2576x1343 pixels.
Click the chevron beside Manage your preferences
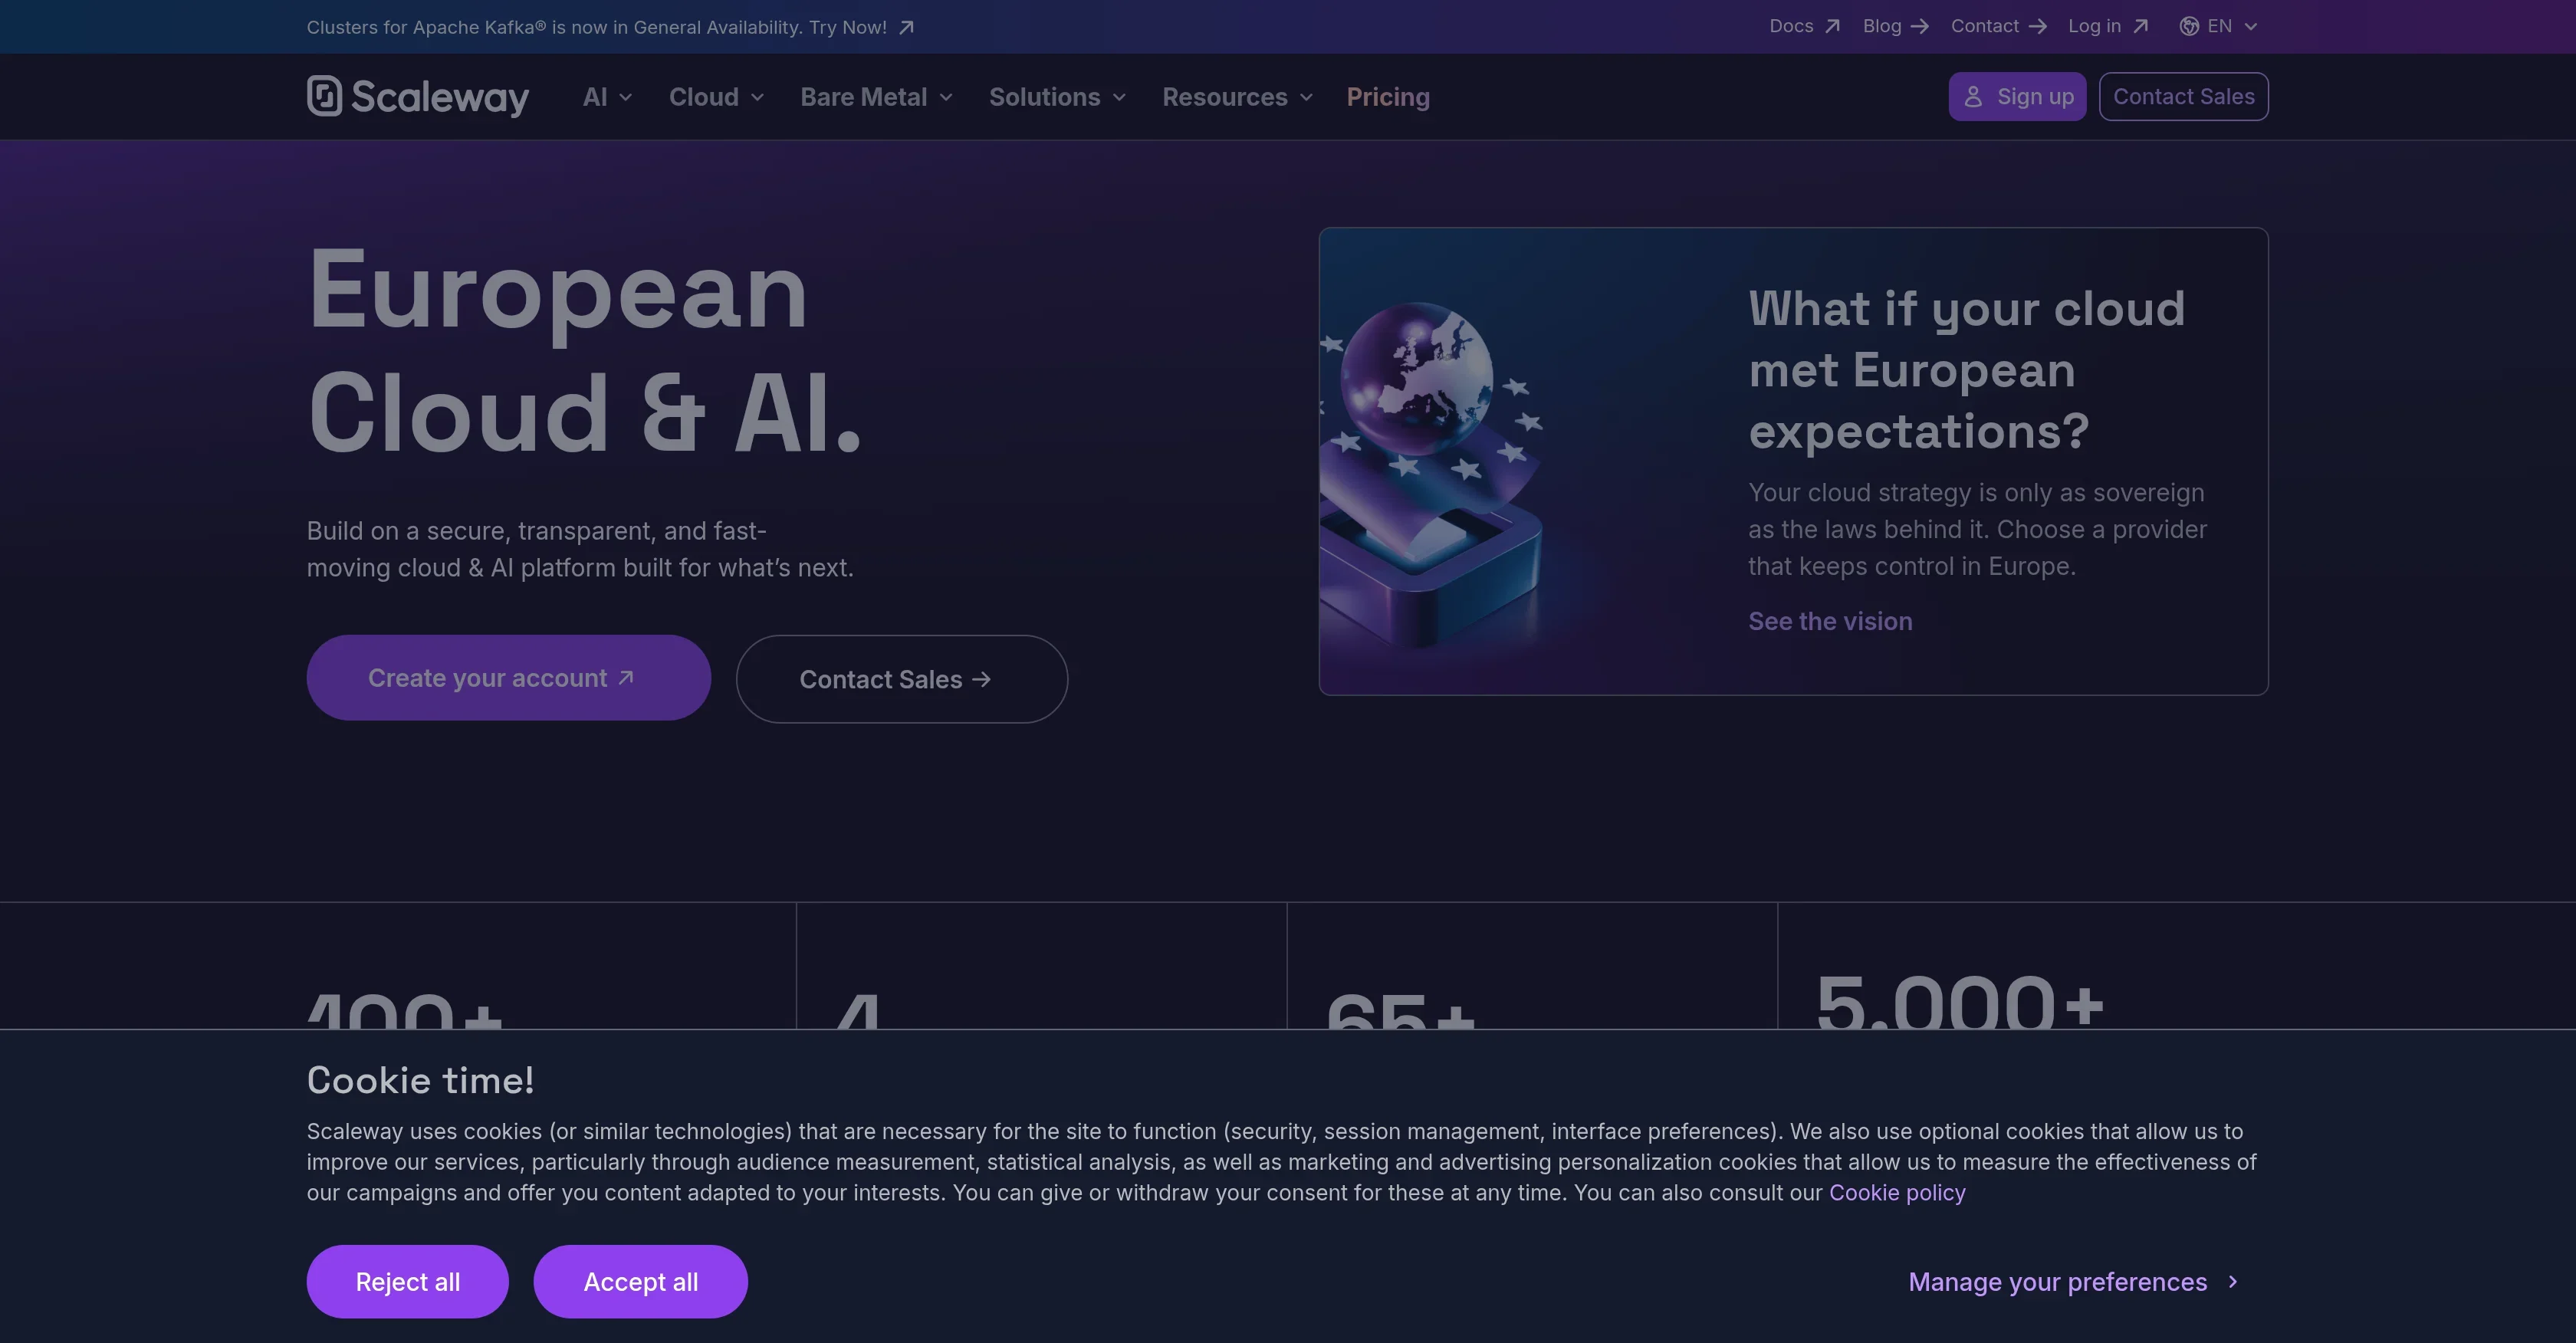pos(2232,1281)
